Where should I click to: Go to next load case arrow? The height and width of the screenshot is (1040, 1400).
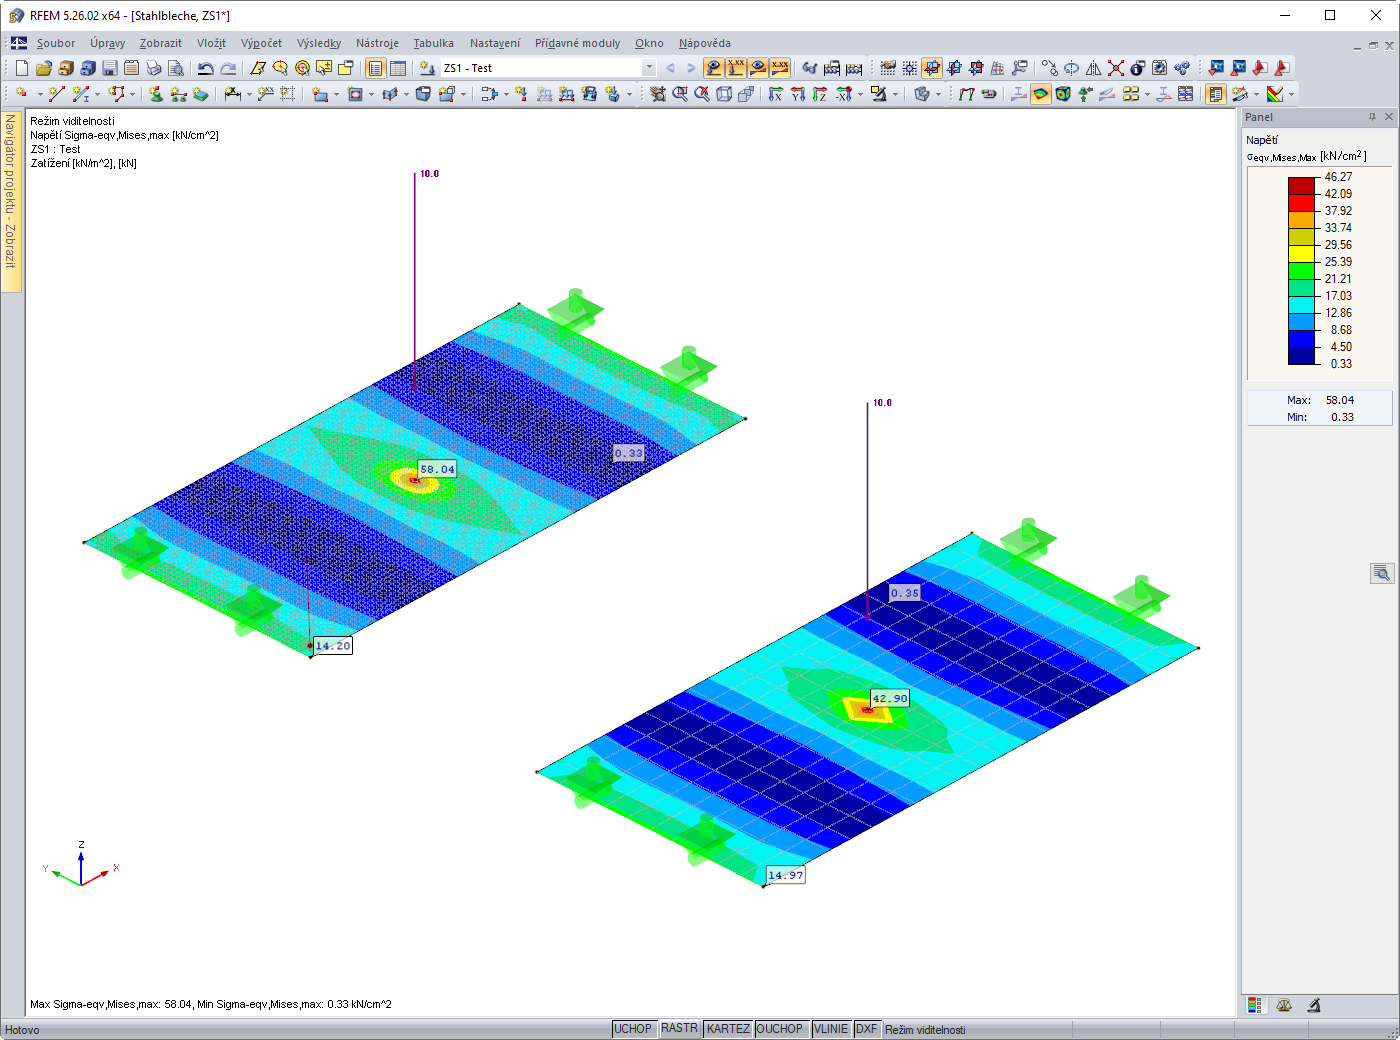pyautogui.click(x=691, y=68)
